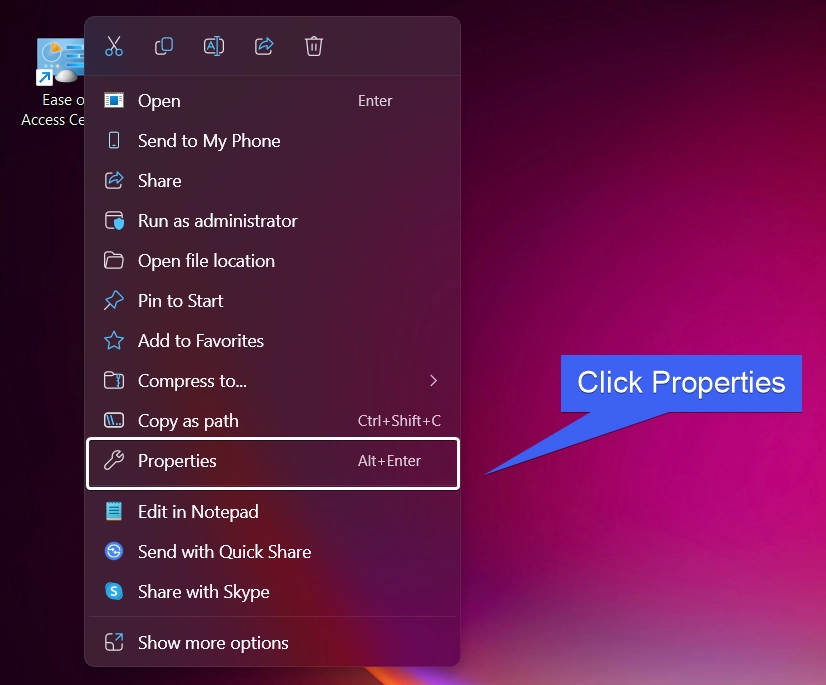Click the Notepad icon beside Edit in Notepad
This screenshot has height=685, width=826.
coord(114,511)
